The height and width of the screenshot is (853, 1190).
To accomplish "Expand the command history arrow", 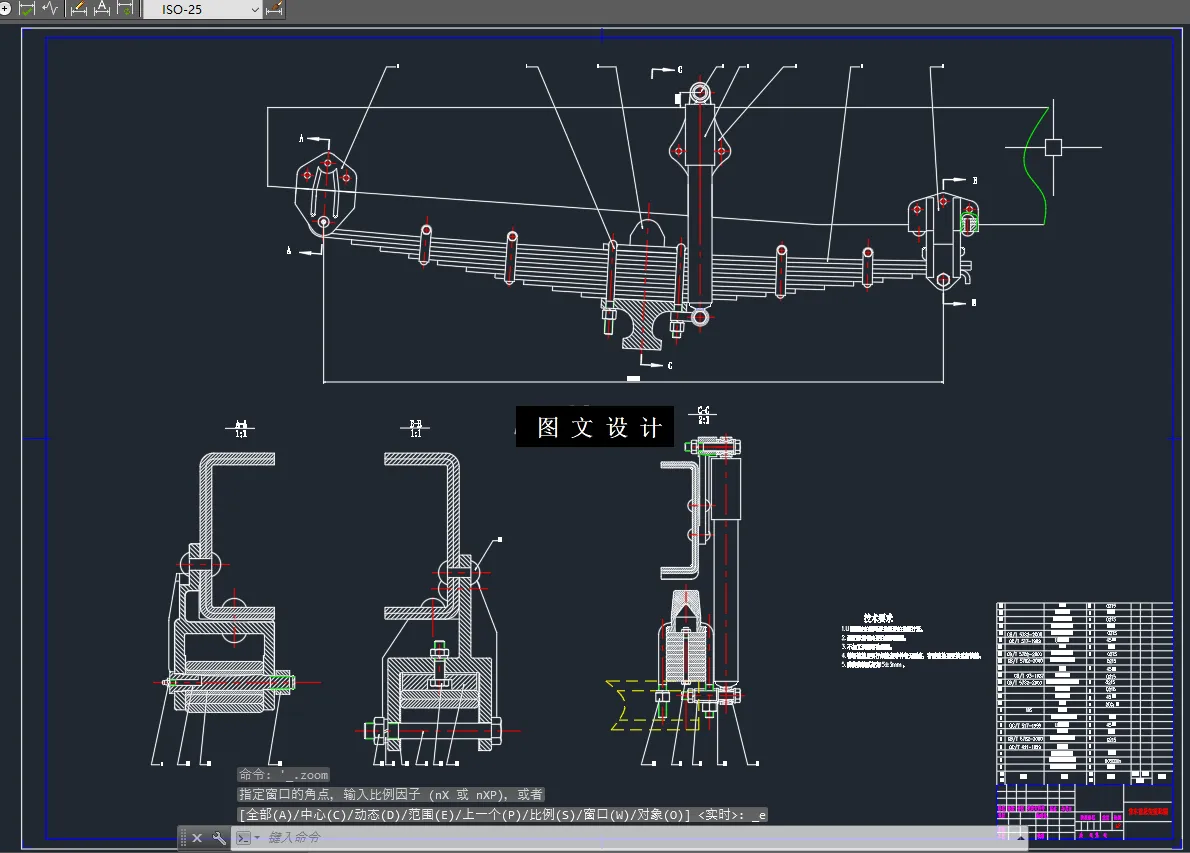I will pos(1020,838).
